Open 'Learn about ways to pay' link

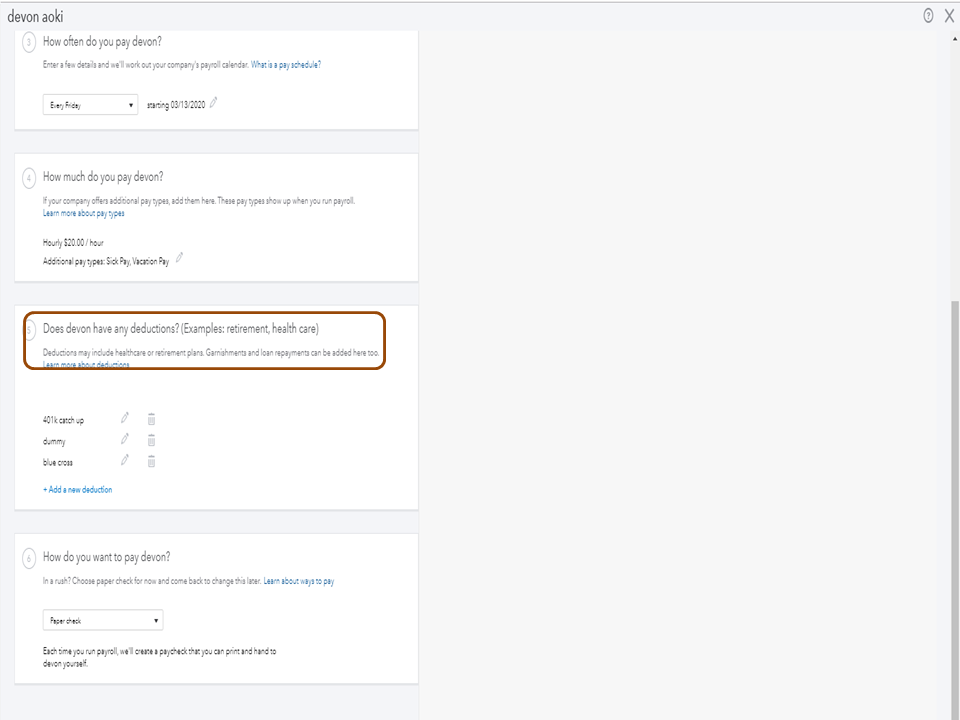[299, 581]
